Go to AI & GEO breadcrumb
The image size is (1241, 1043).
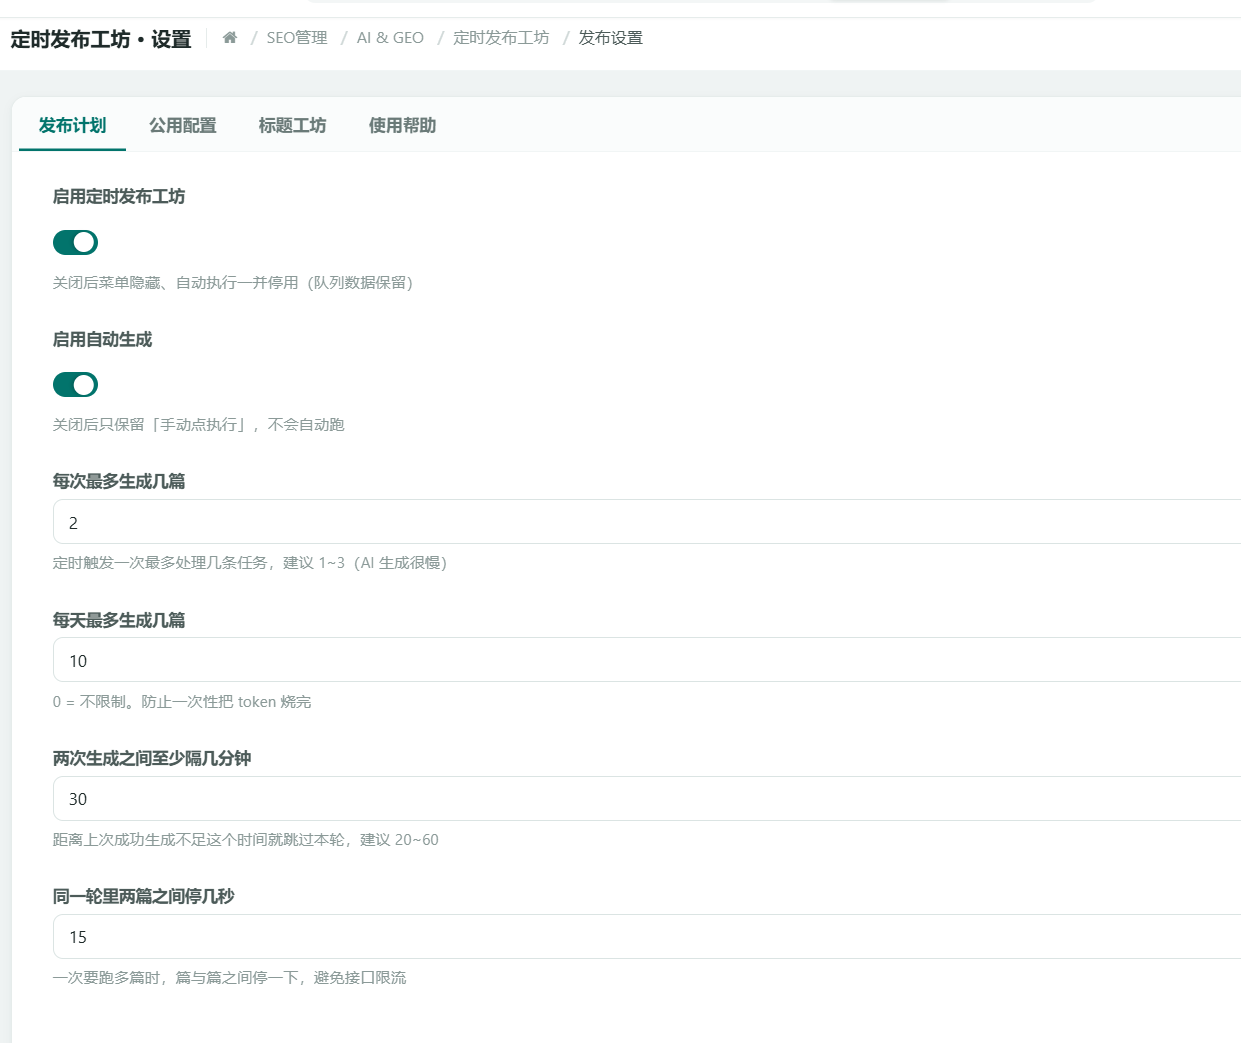click(x=390, y=38)
